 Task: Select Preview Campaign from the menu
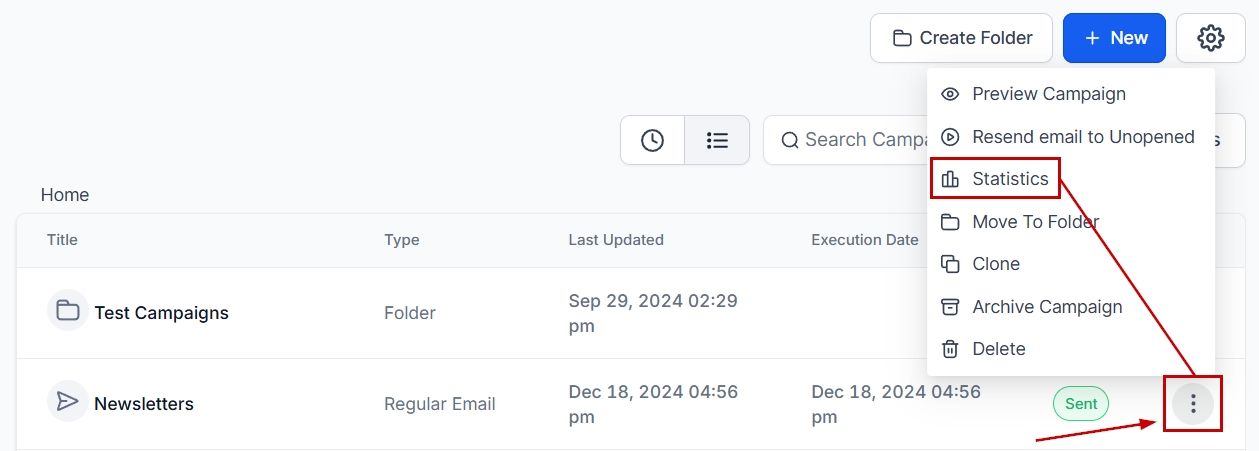pos(1048,94)
